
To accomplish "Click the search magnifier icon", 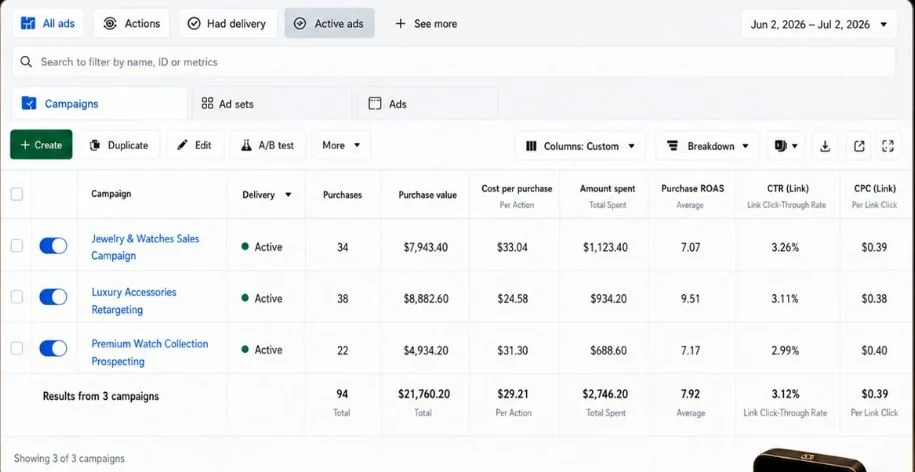I will coord(26,62).
